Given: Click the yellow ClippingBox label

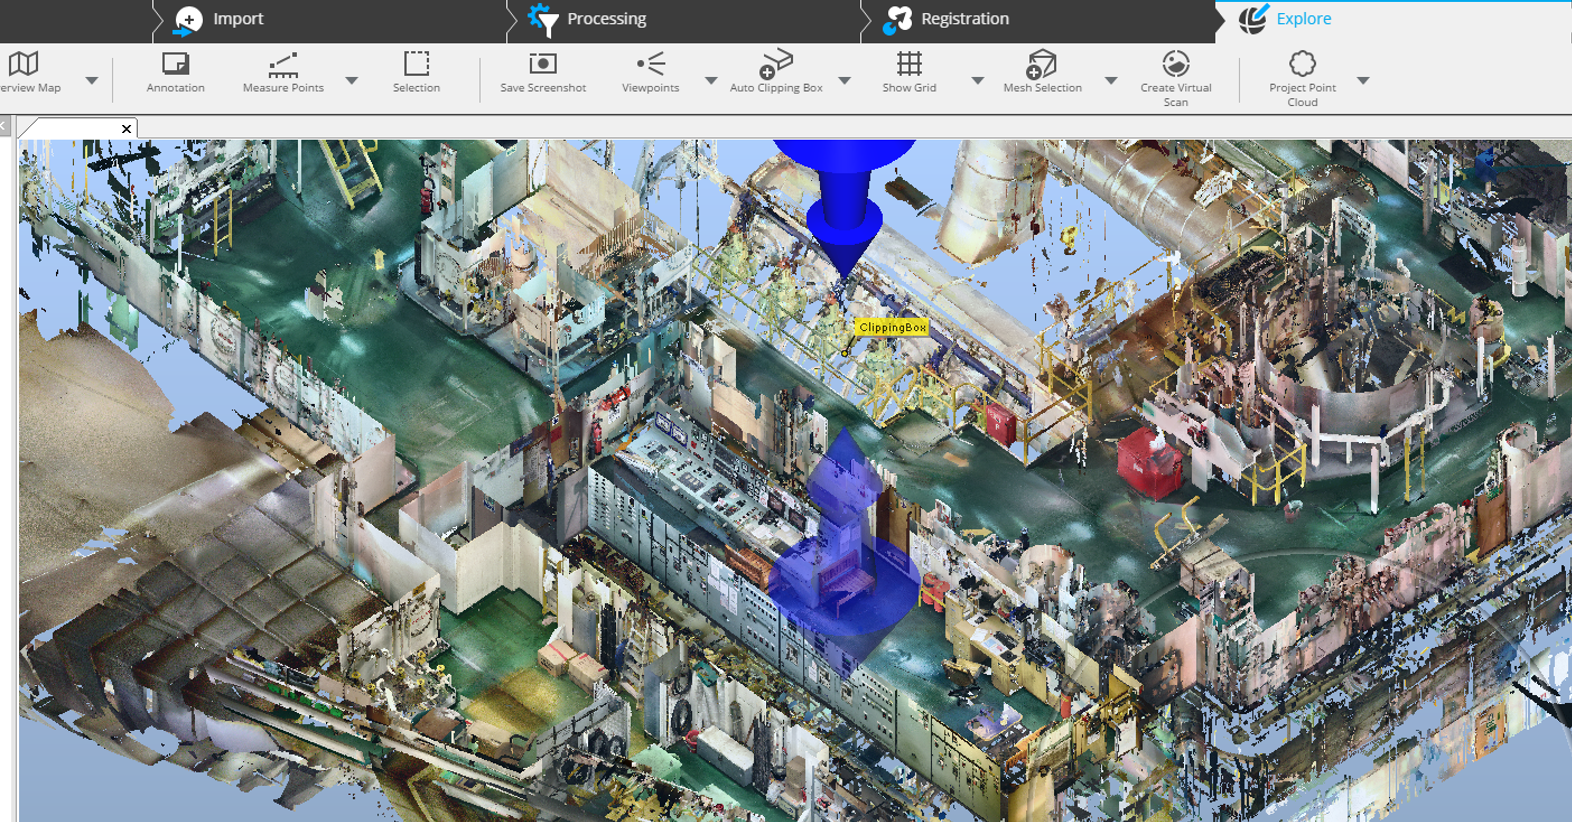Looking at the screenshot, I should (x=892, y=327).
